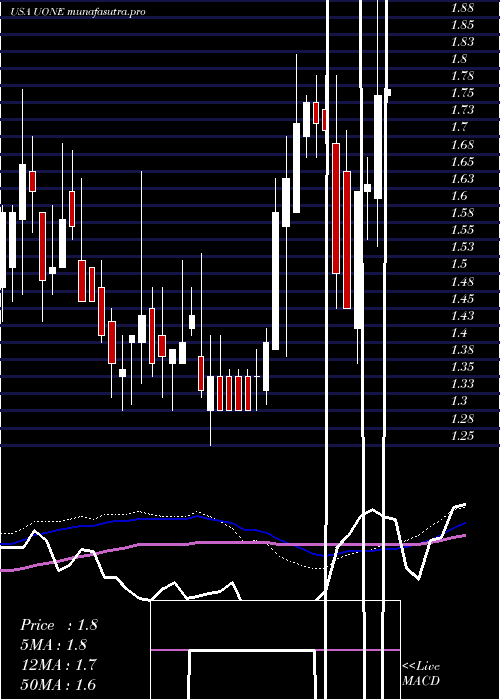This screenshot has height=700, width=500.
Task: Click the 1.58 price axis label
Action: click(x=462, y=212)
